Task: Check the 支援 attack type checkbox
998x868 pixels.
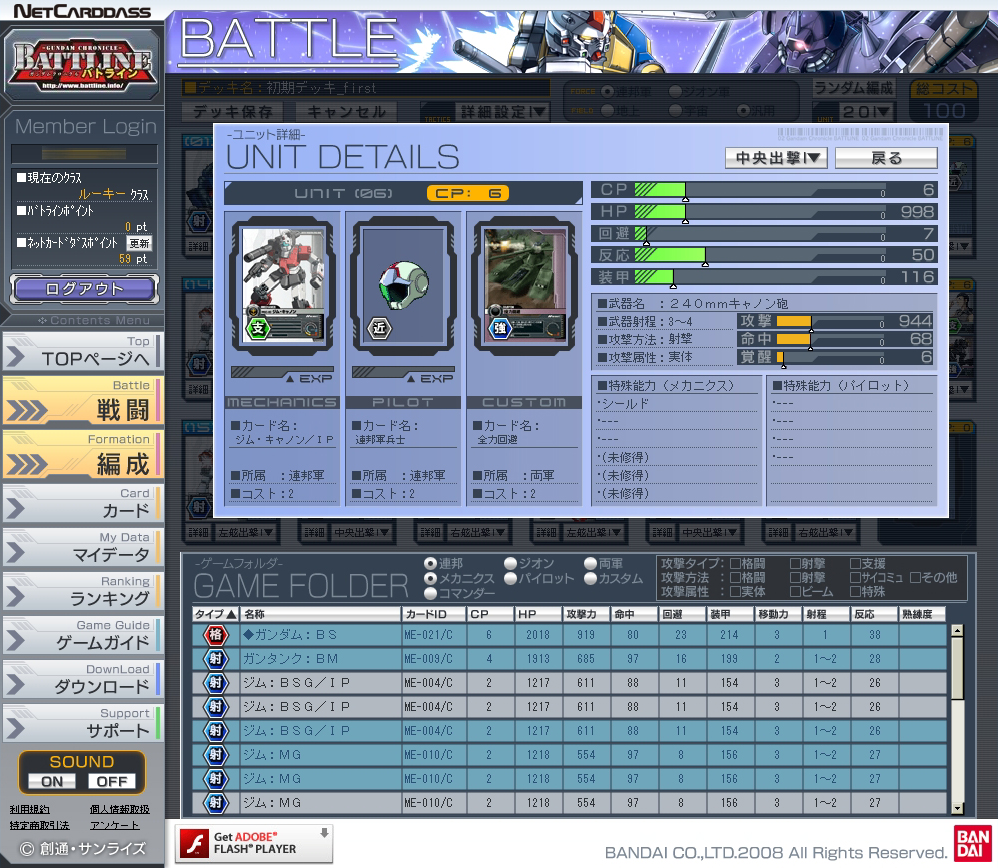Action: (855, 563)
